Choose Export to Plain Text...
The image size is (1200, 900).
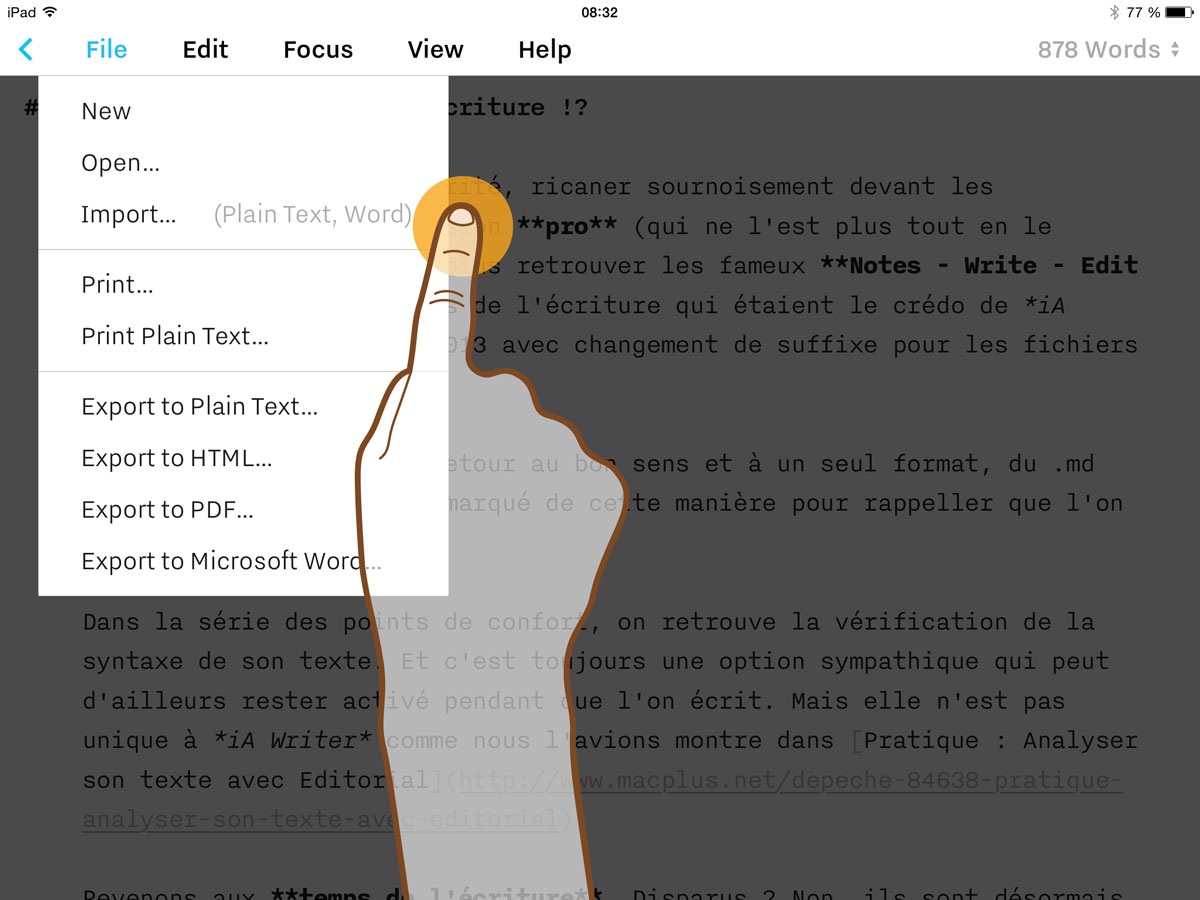point(243,407)
